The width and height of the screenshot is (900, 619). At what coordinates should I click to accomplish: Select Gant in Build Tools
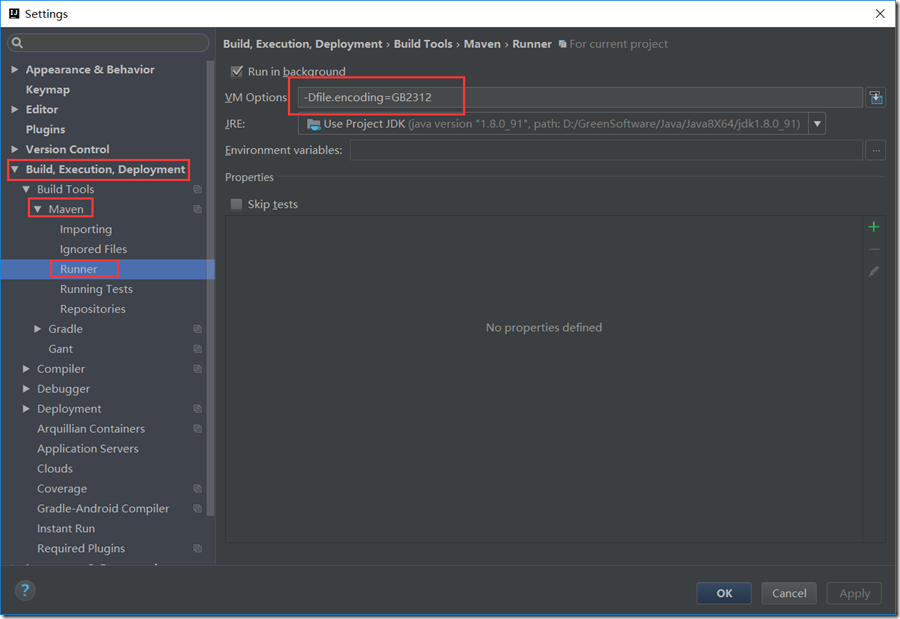[x=60, y=349]
